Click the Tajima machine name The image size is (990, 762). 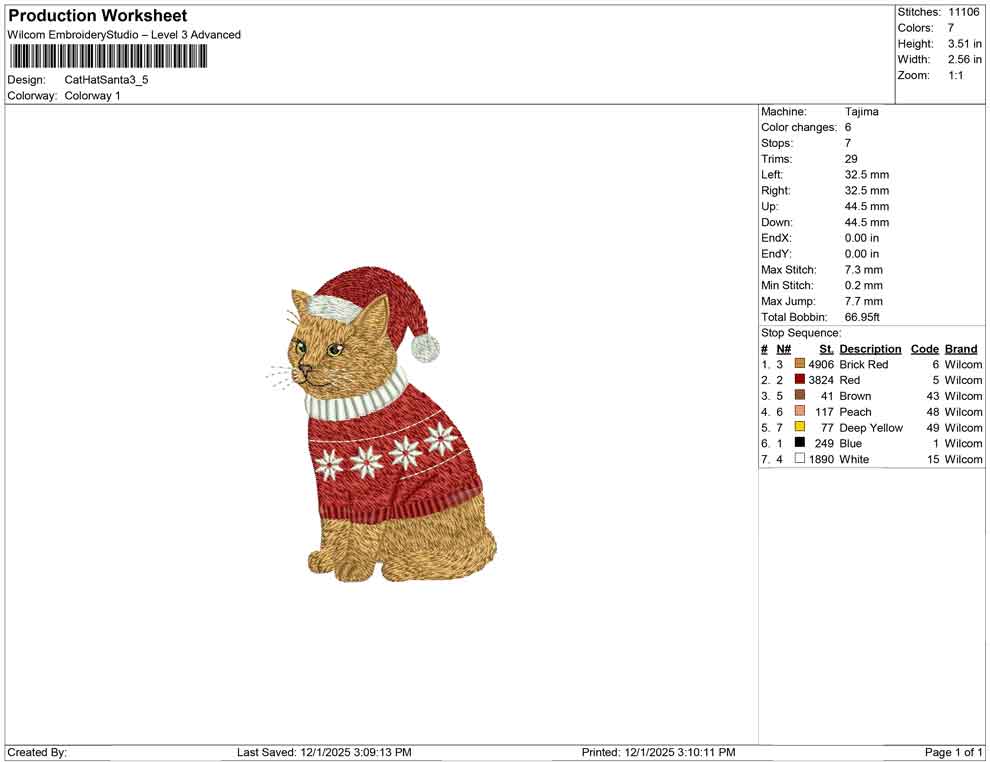click(x=862, y=111)
